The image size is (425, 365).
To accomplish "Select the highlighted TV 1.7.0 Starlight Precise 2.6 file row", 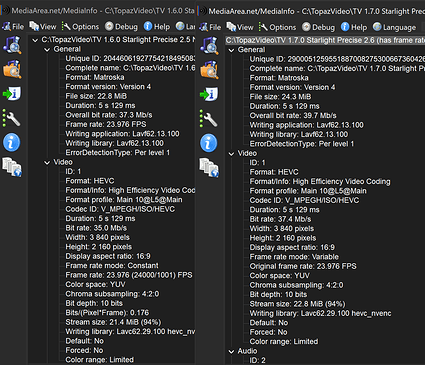I will [x=325, y=40].
